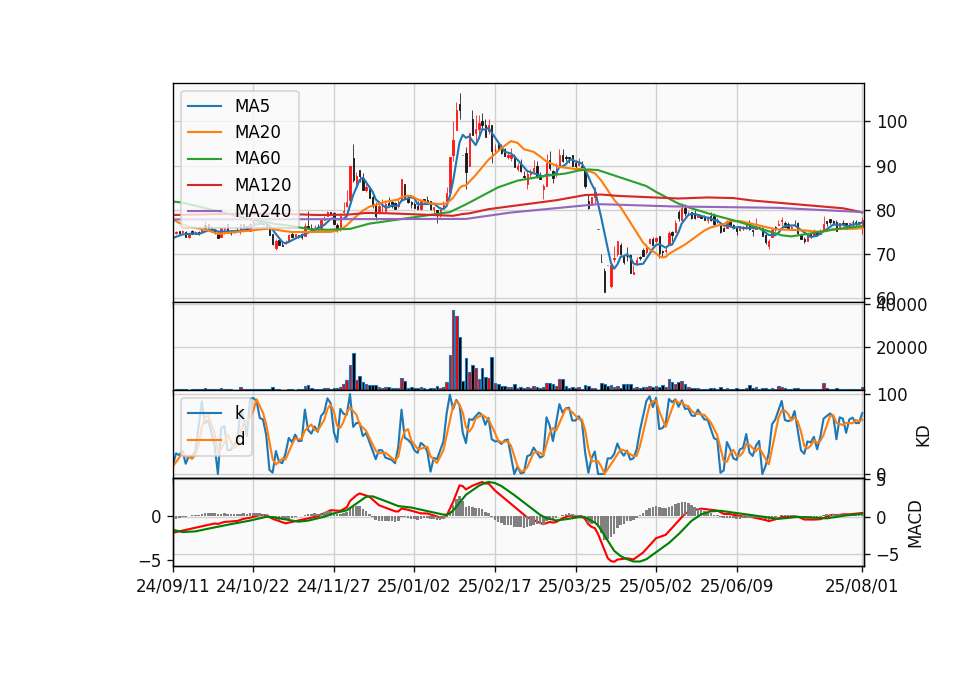Click the 25/01/02 date axis label

point(413,586)
